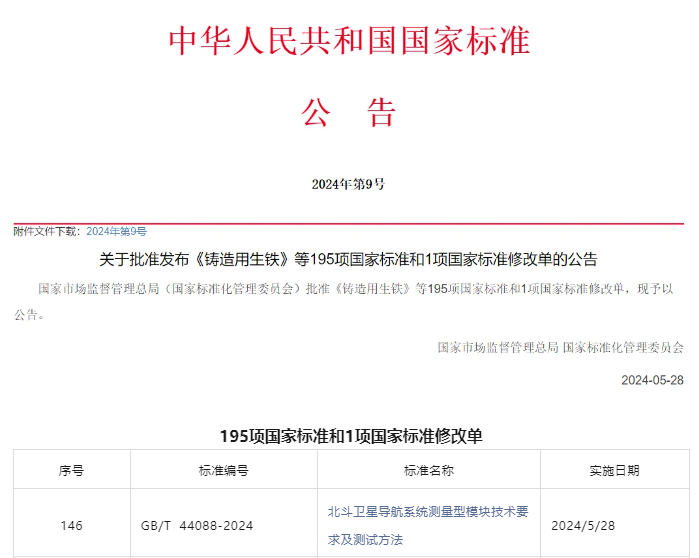Click 国家市场监督管理总局 in the right-aligned signature line

click(x=497, y=348)
